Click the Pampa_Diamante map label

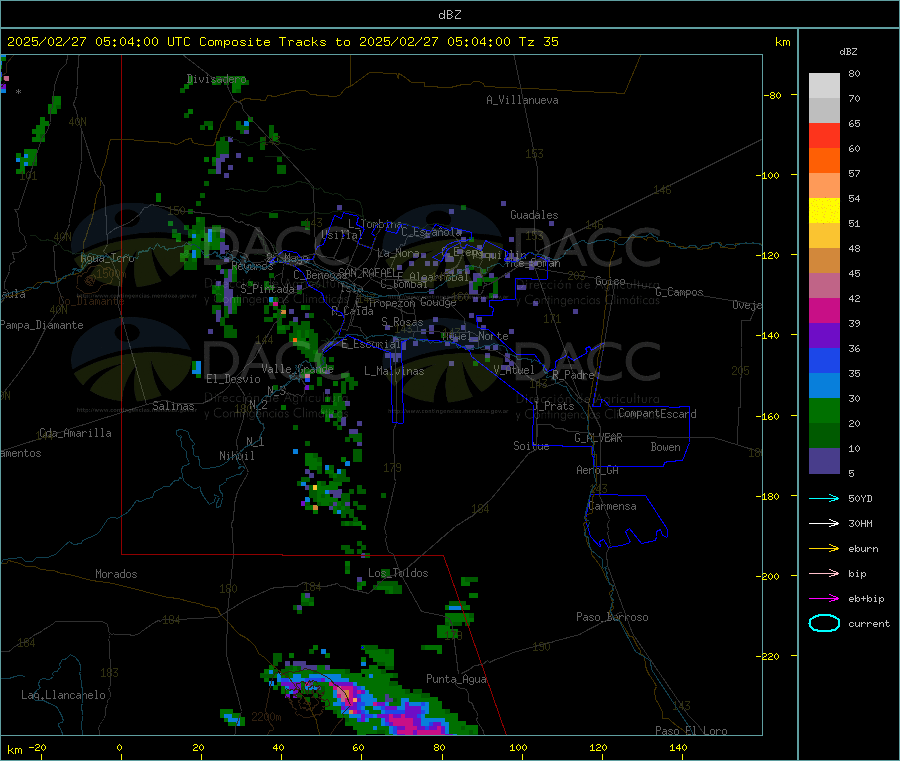(x=42, y=325)
